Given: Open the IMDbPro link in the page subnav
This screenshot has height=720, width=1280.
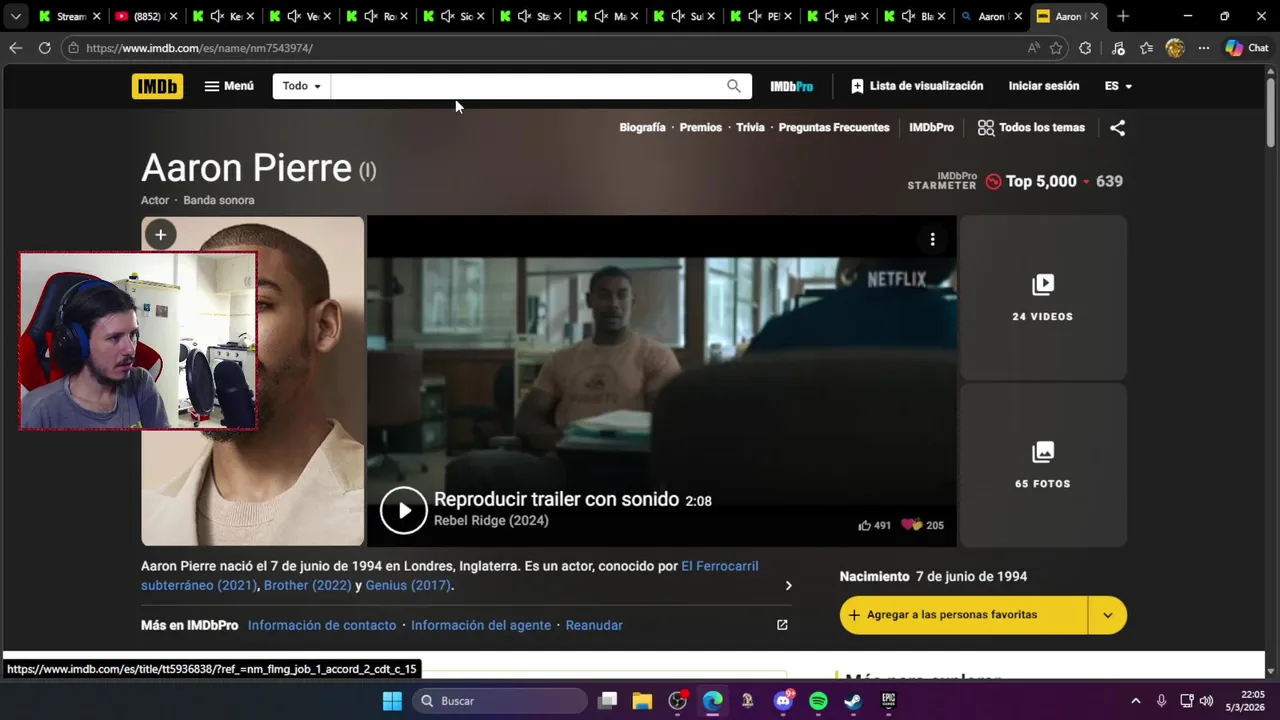Looking at the screenshot, I should (931, 127).
